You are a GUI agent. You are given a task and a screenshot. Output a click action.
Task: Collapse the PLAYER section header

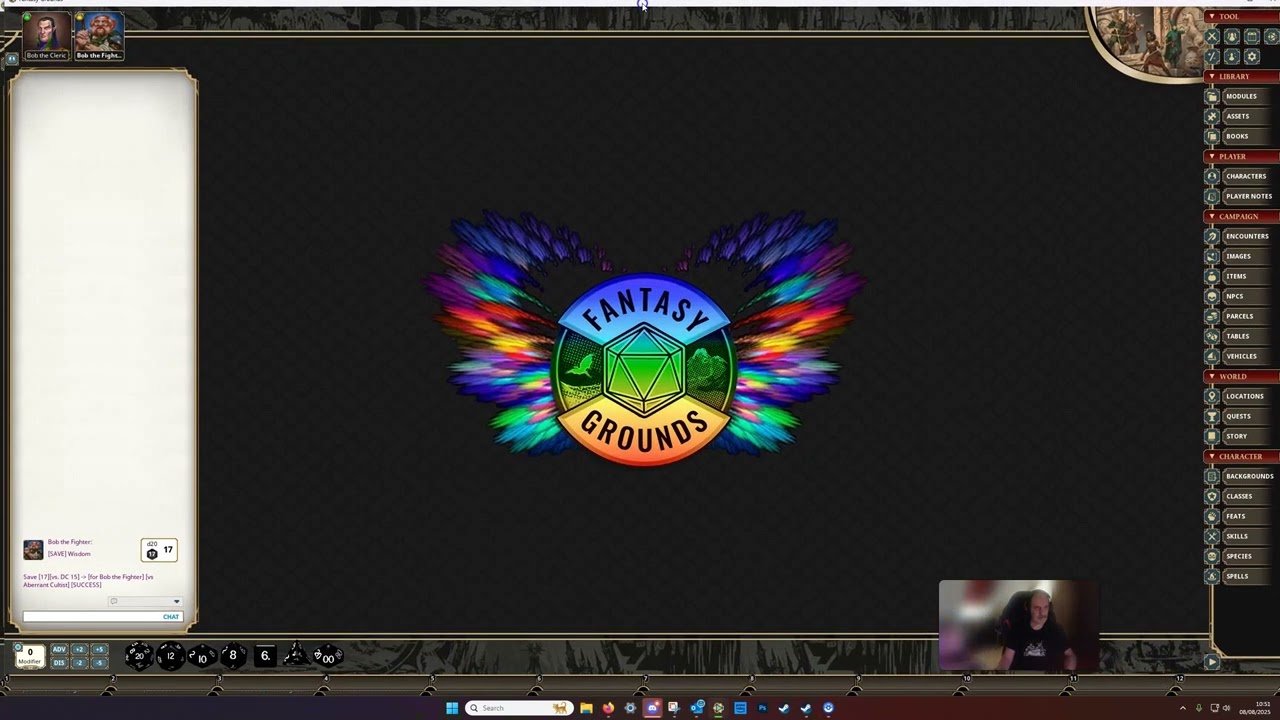tap(1241, 156)
